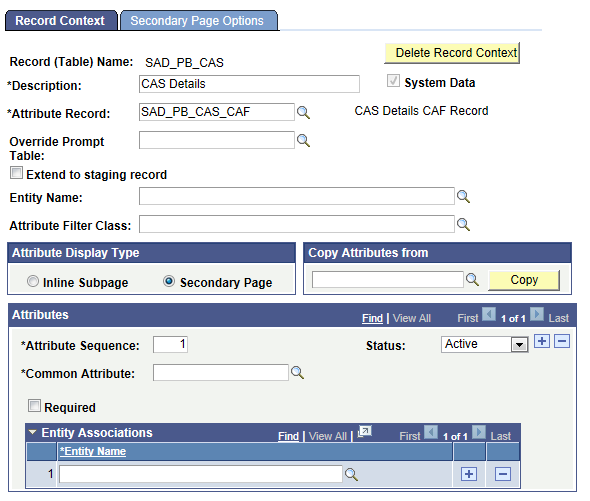Click Find link in Attributes header
This screenshot has height=501, width=590.
(372, 318)
